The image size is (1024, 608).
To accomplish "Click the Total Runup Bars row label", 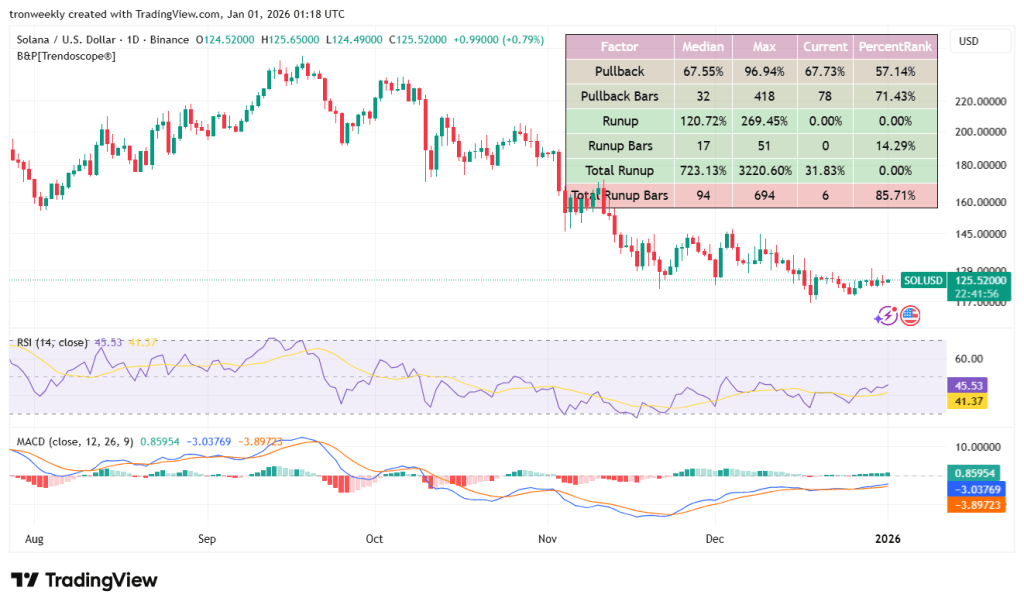I will coord(619,195).
